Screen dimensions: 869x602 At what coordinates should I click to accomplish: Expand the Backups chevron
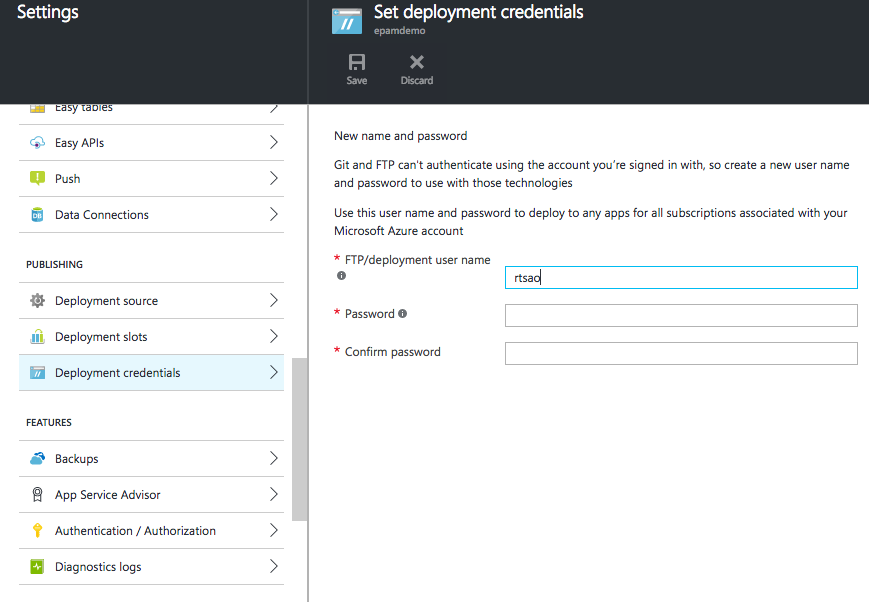[274, 458]
